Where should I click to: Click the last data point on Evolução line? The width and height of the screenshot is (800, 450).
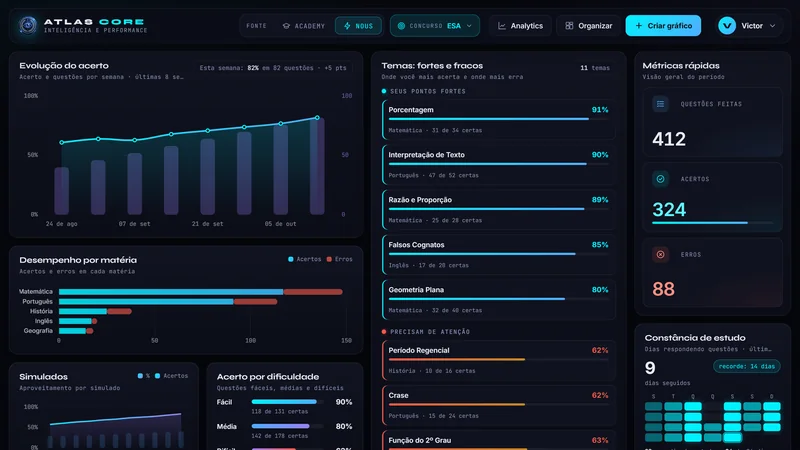click(317, 118)
